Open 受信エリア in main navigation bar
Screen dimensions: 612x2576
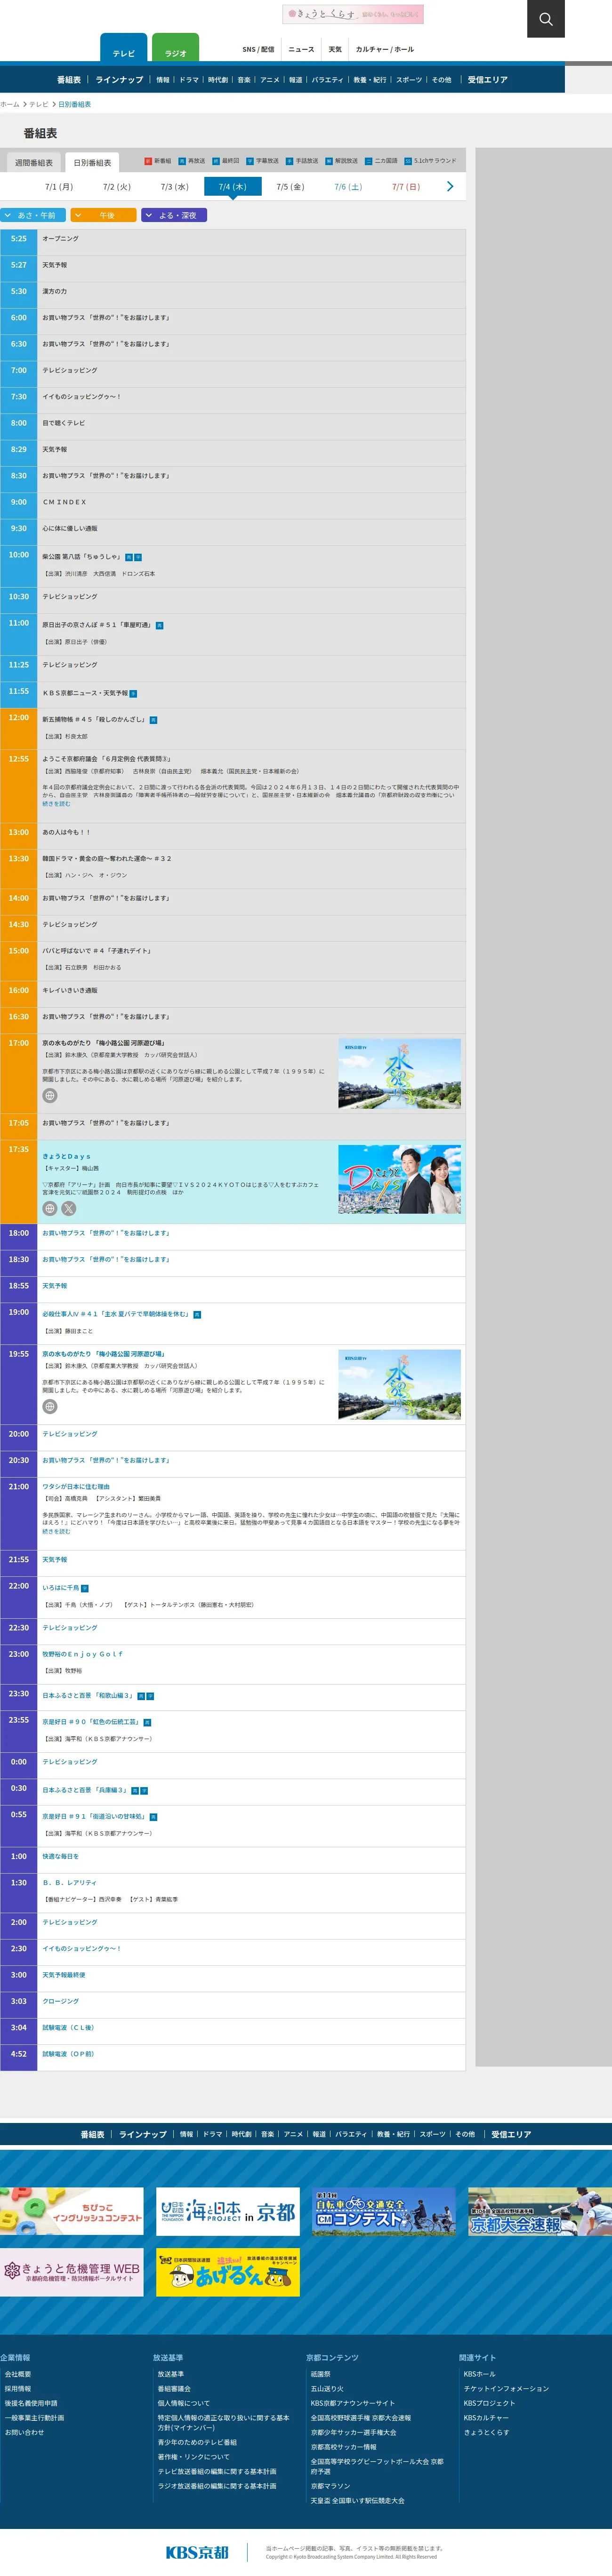click(x=488, y=80)
